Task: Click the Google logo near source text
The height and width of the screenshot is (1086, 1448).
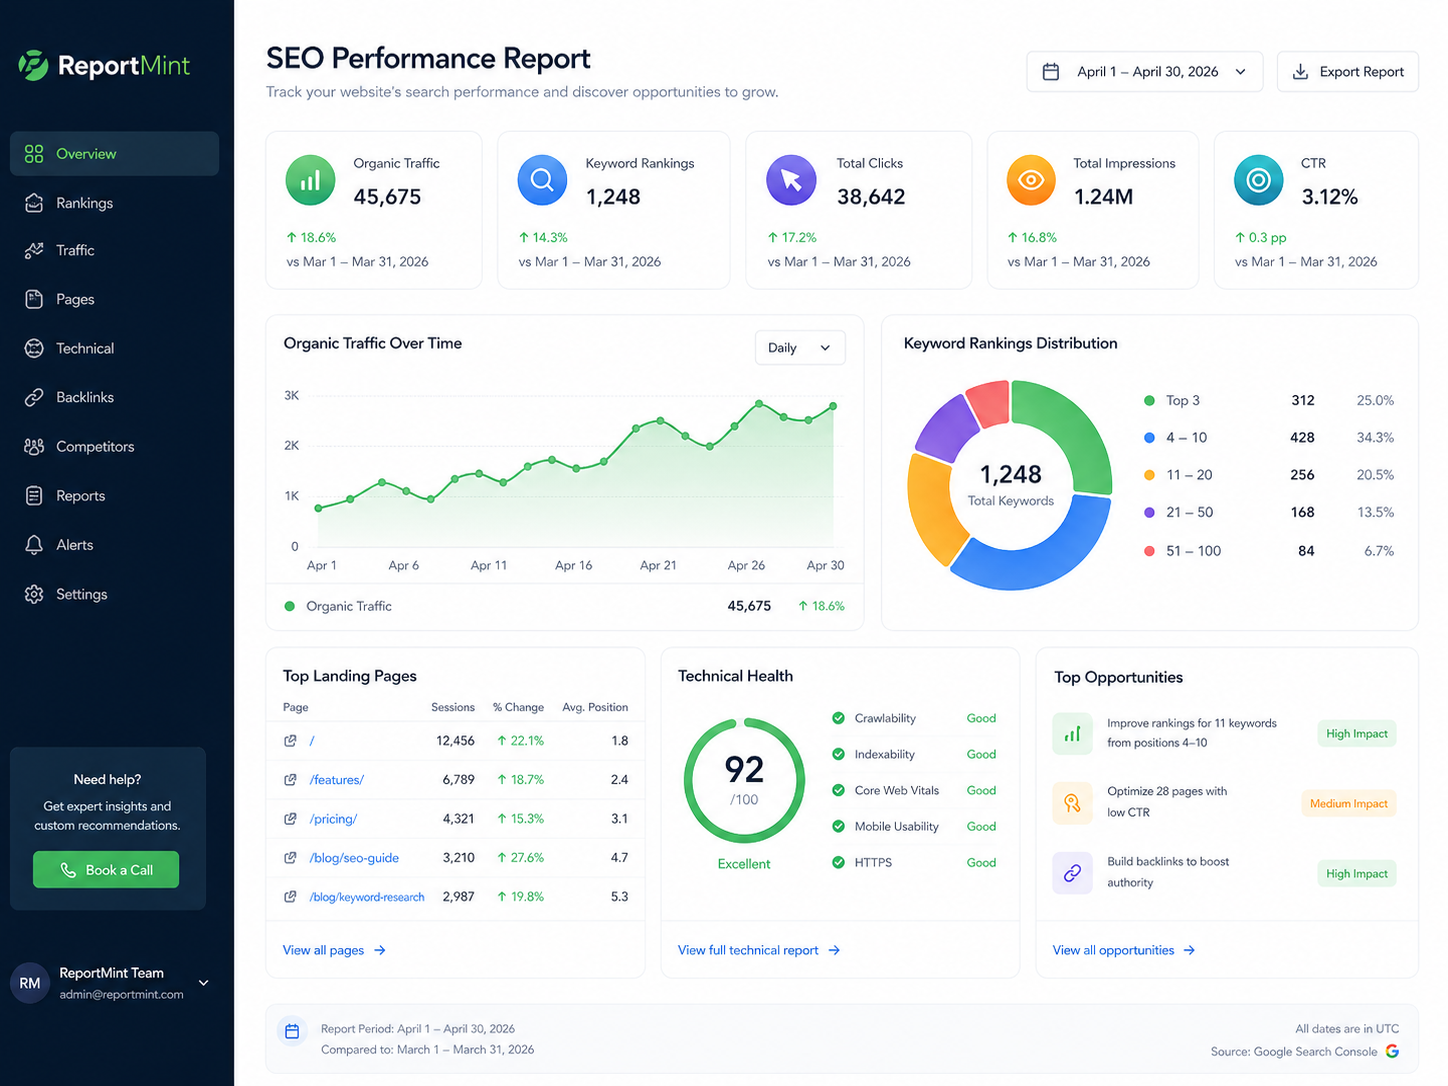Action: pyautogui.click(x=1392, y=1051)
